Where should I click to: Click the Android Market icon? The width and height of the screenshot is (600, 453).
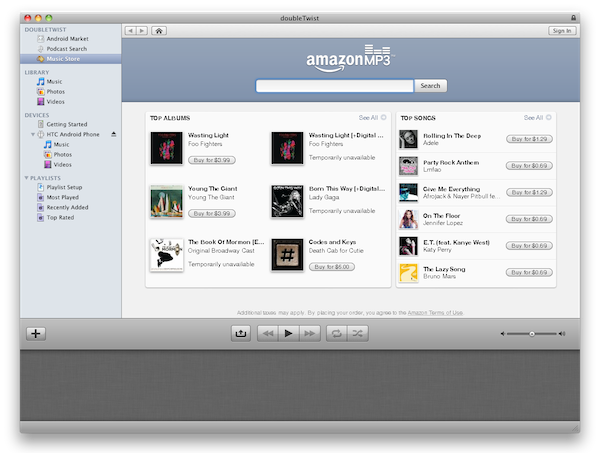[41, 39]
